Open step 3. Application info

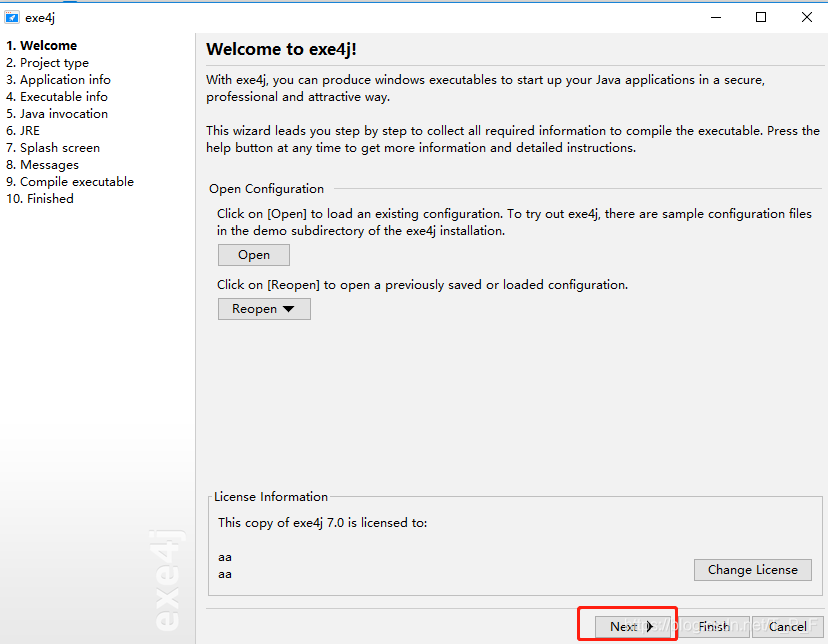(59, 80)
